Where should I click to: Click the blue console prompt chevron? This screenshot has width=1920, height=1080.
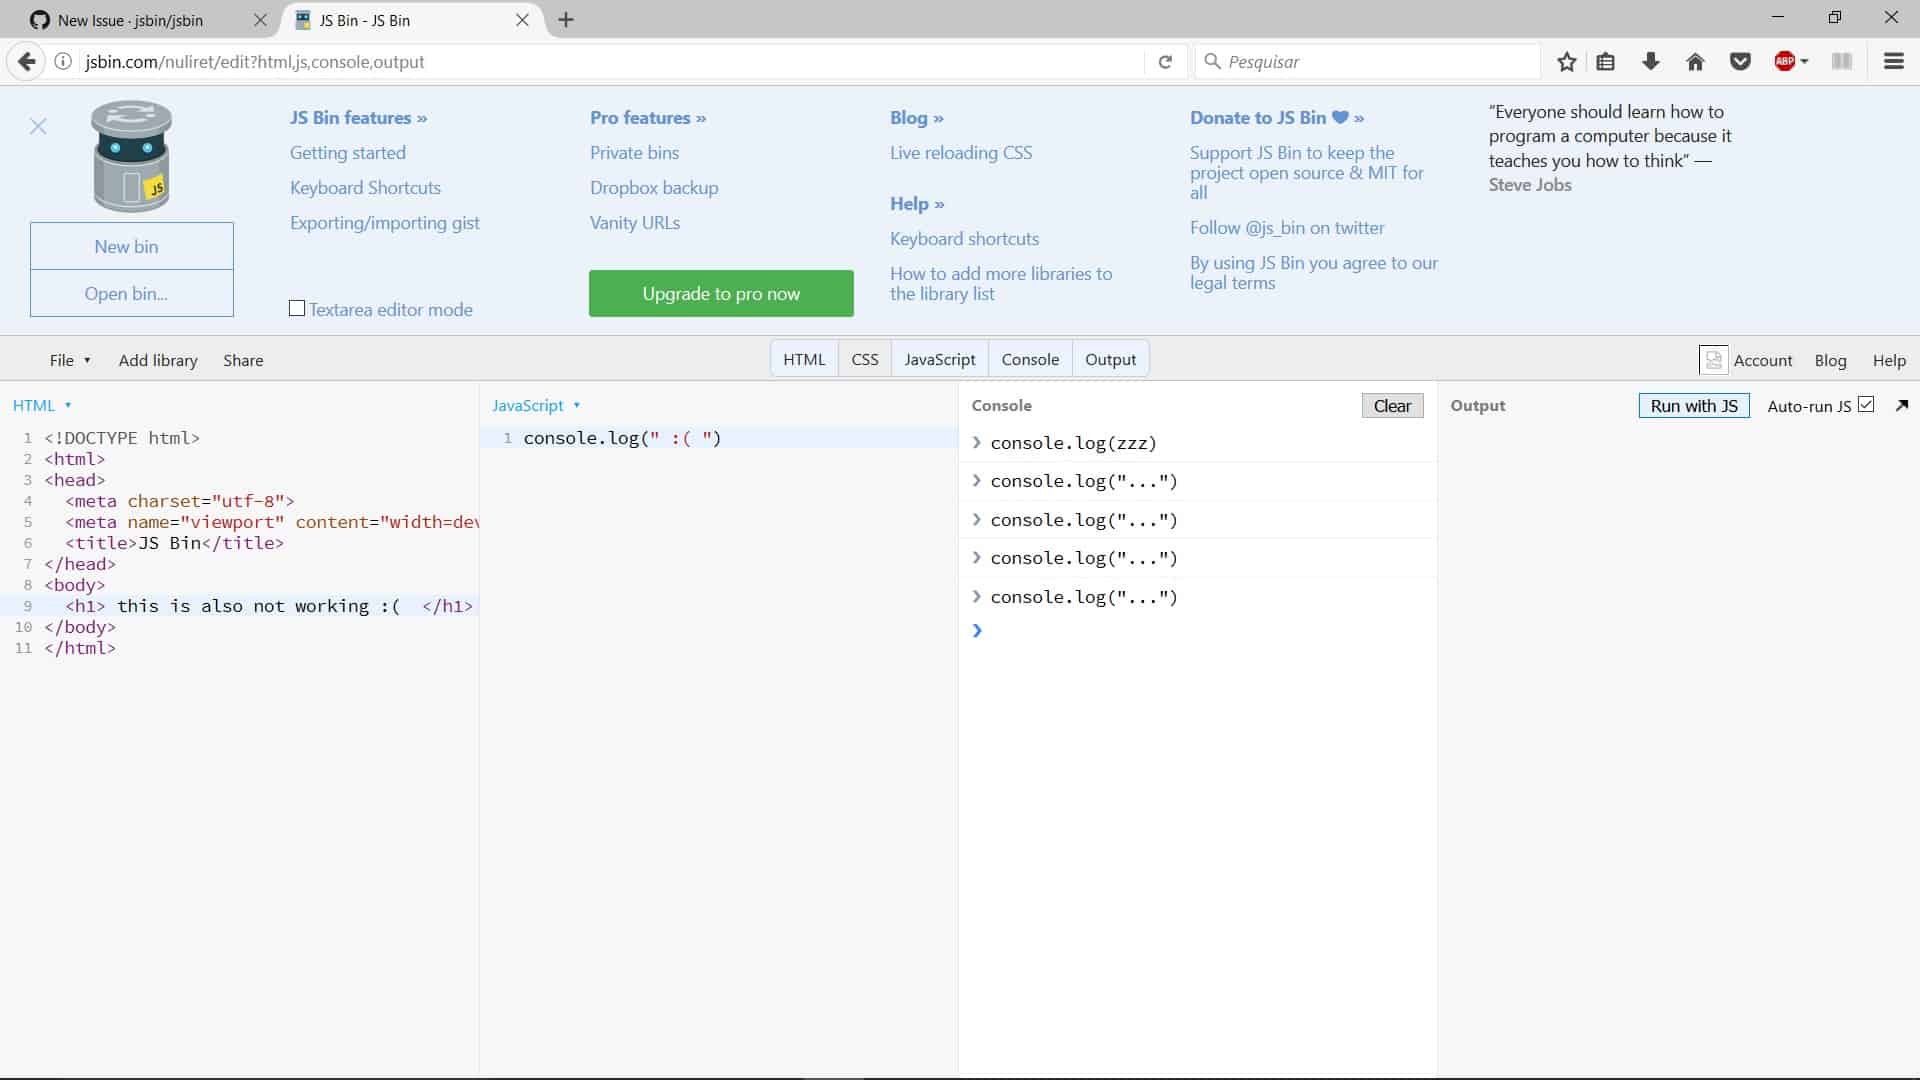[x=977, y=630]
